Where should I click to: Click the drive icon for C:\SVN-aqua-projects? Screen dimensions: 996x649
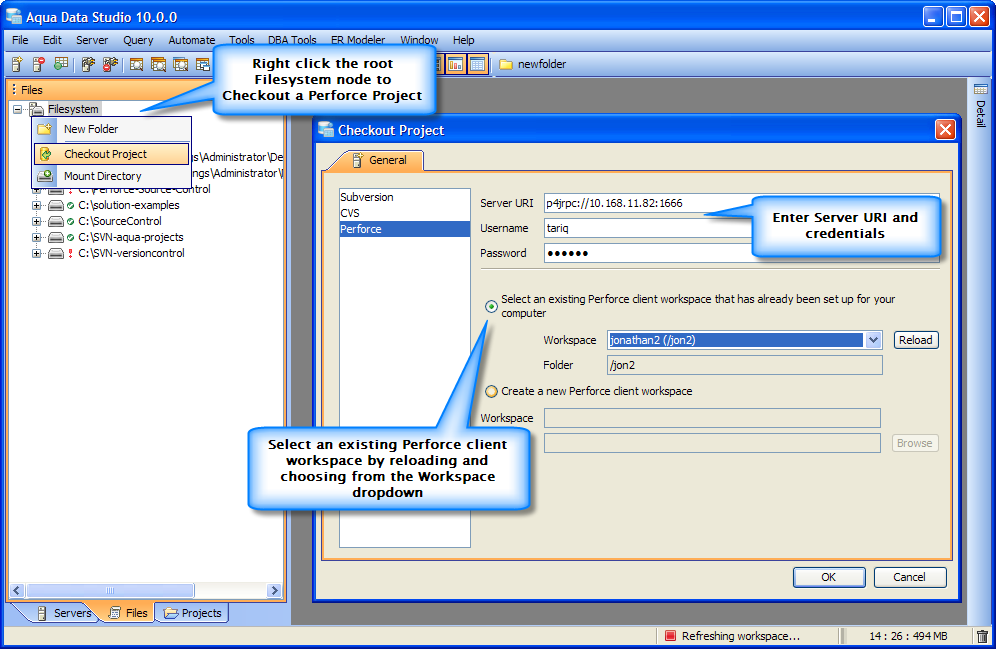pos(56,237)
